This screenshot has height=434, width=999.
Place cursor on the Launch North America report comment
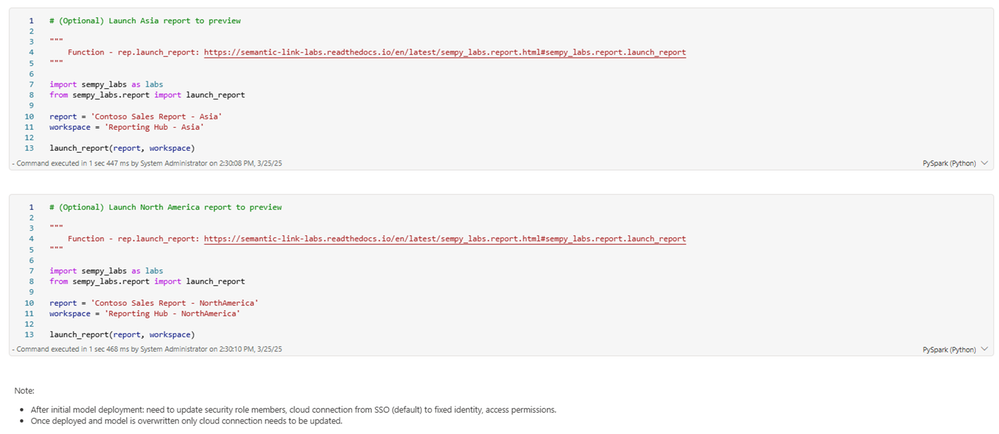pyautogui.click(x=166, y=208)
